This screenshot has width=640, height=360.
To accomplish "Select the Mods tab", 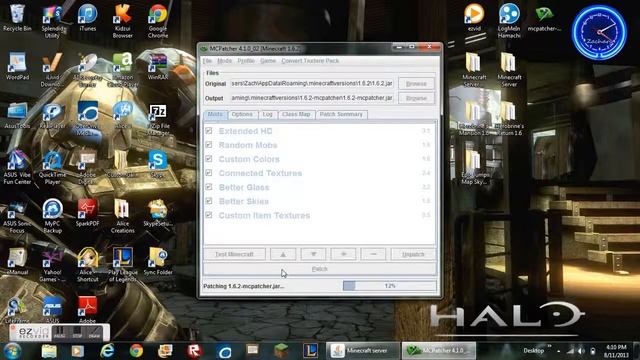I will [x=215, y=114].
